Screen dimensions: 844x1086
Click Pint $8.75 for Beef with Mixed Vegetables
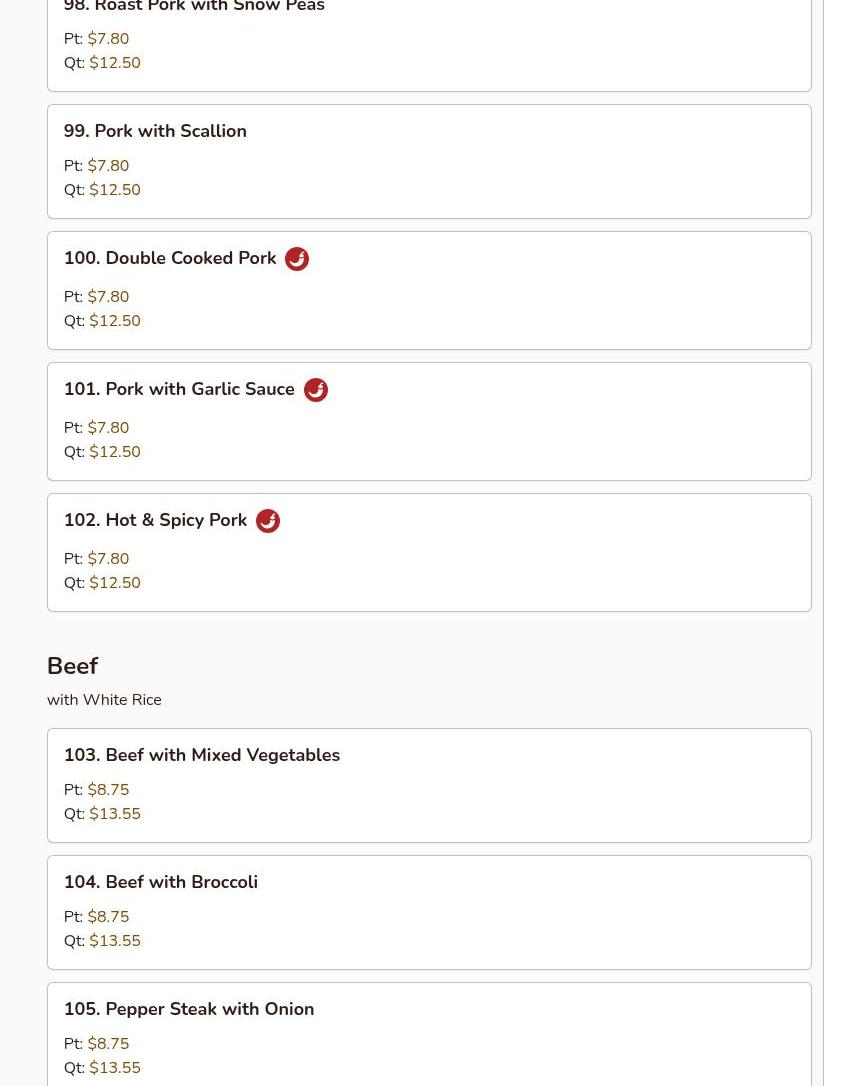pyautogui.click(x=108, y=790)
